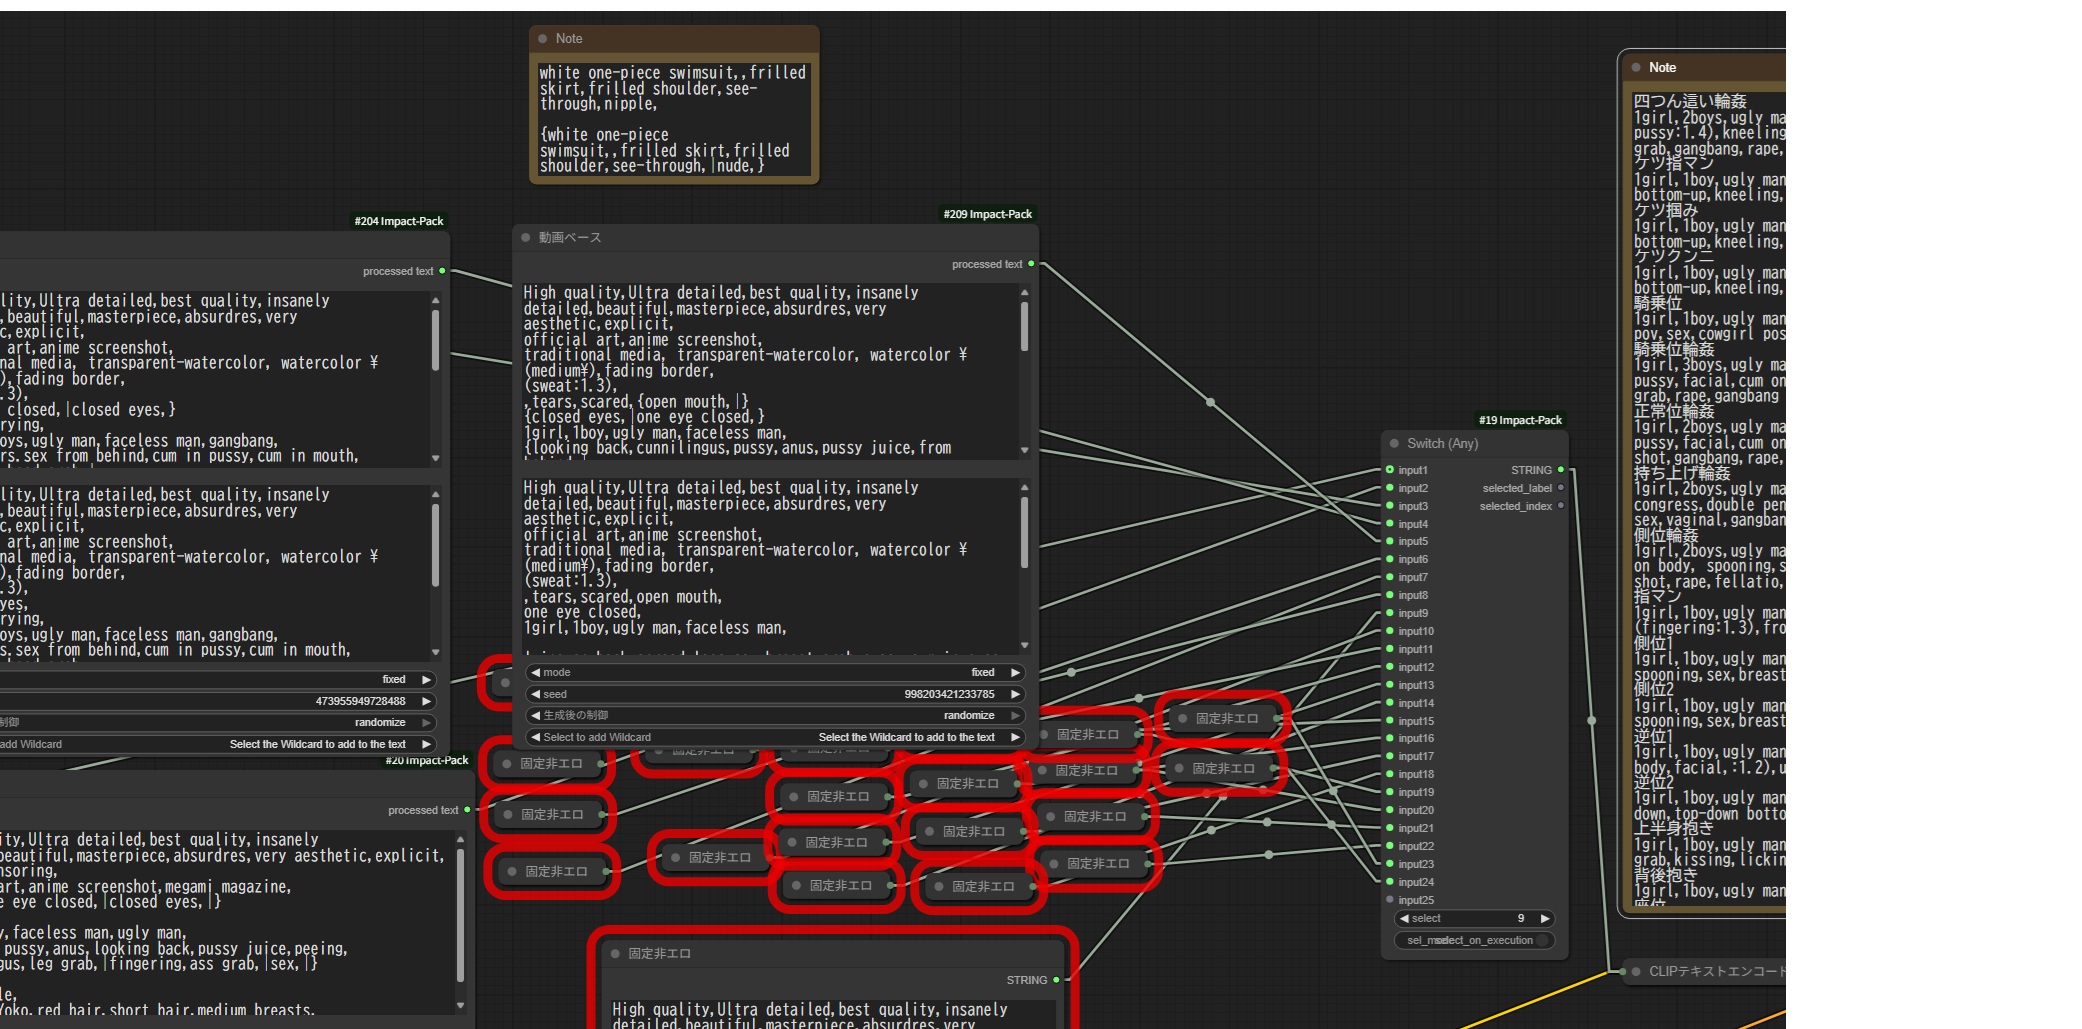Click the selected_index output port
Viewport: 2082px width, 1029px height.
click(1560, 506)
